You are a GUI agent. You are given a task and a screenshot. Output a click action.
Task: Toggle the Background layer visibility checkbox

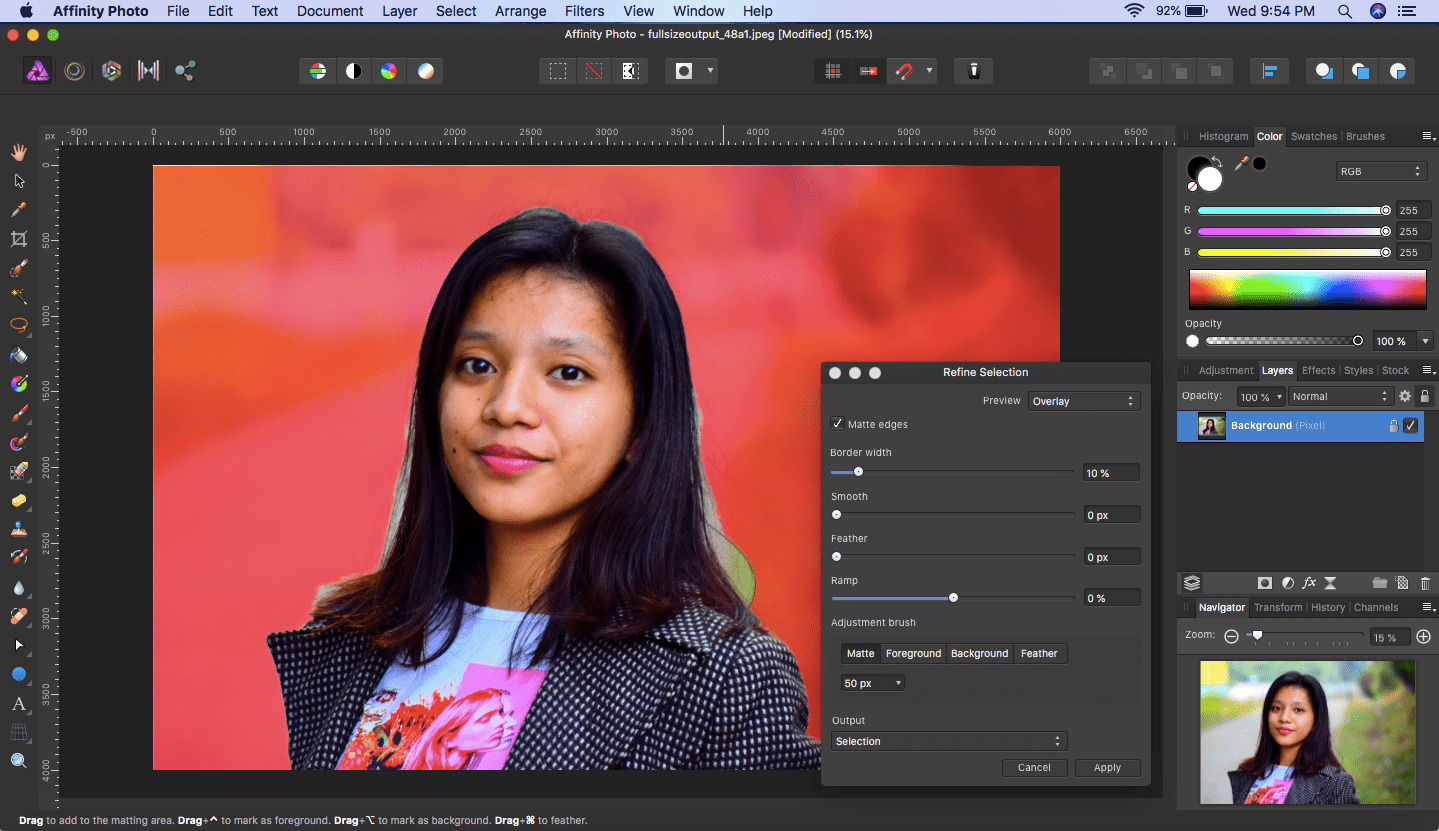coord(1410,426)
